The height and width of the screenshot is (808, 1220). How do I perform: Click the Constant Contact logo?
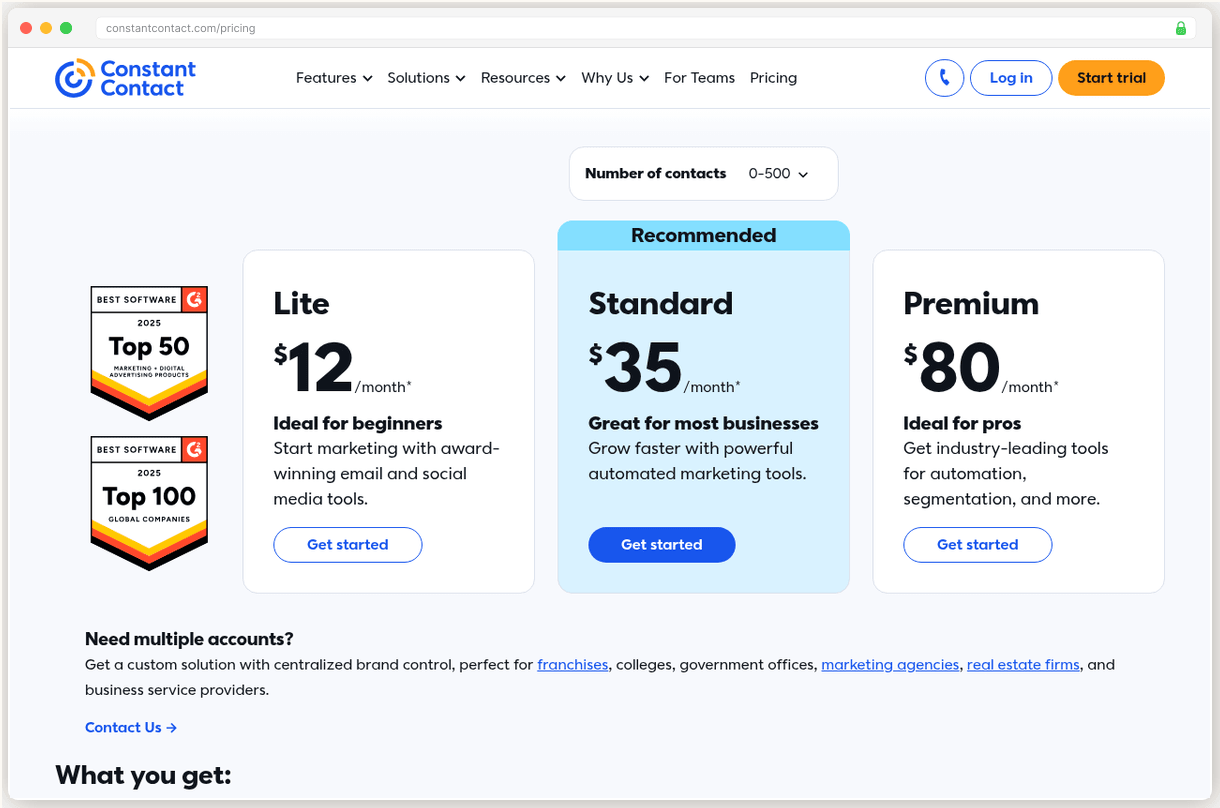(125, 77)
